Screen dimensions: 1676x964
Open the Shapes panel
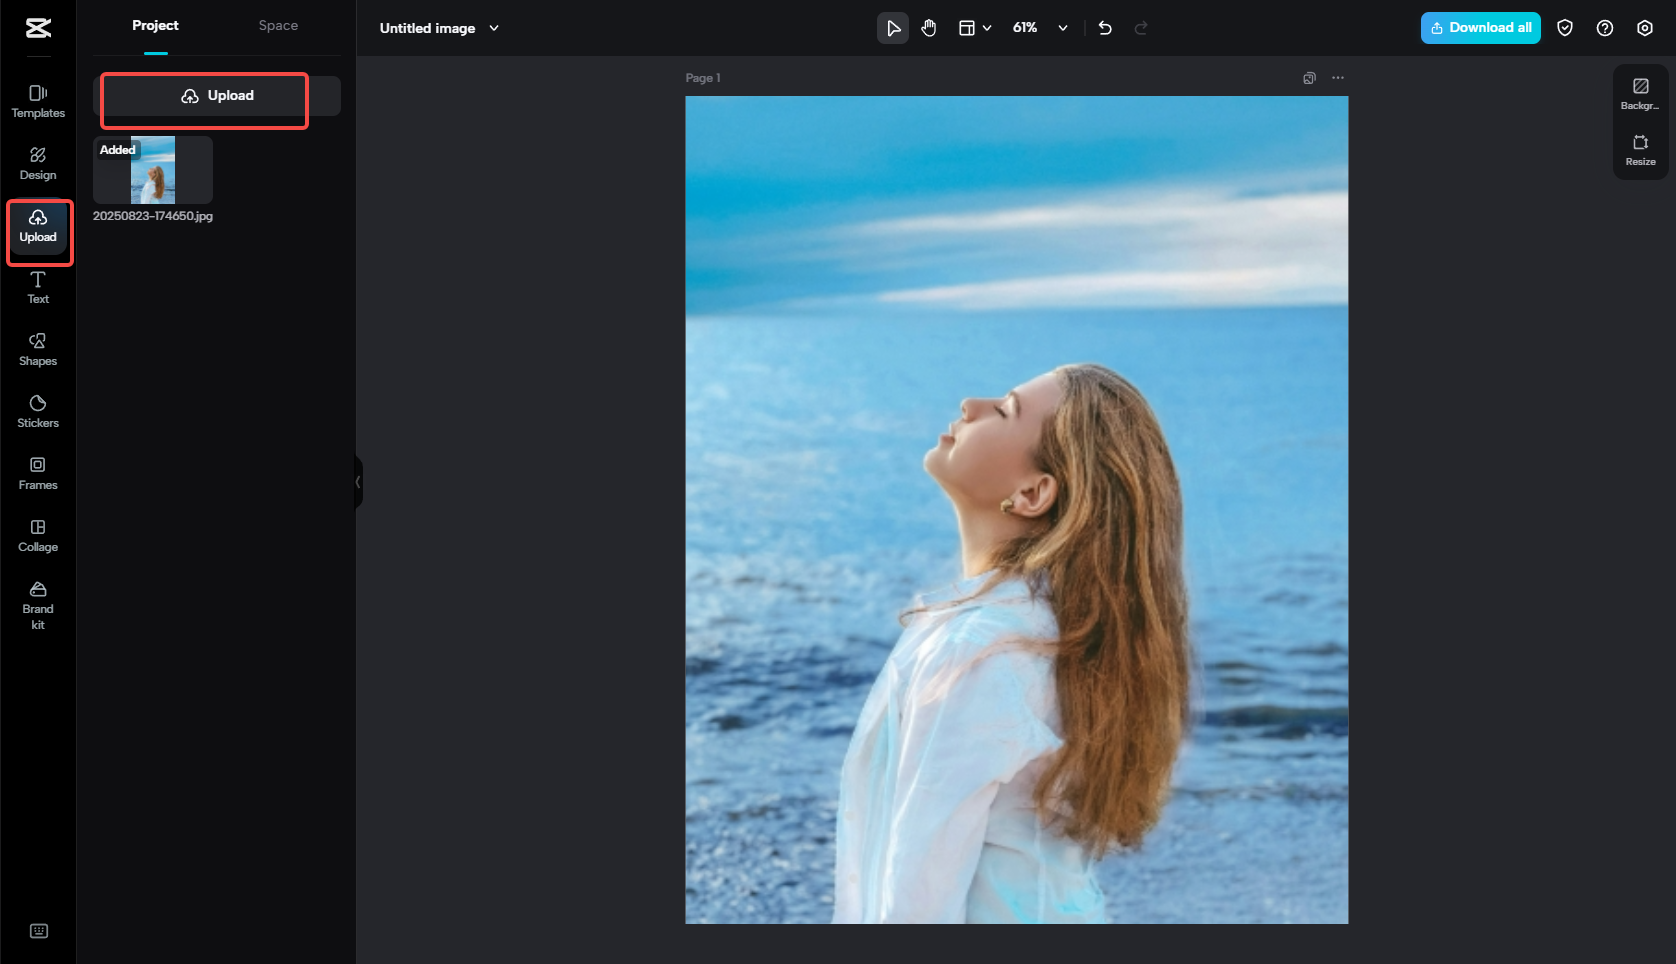coord(37,349)
